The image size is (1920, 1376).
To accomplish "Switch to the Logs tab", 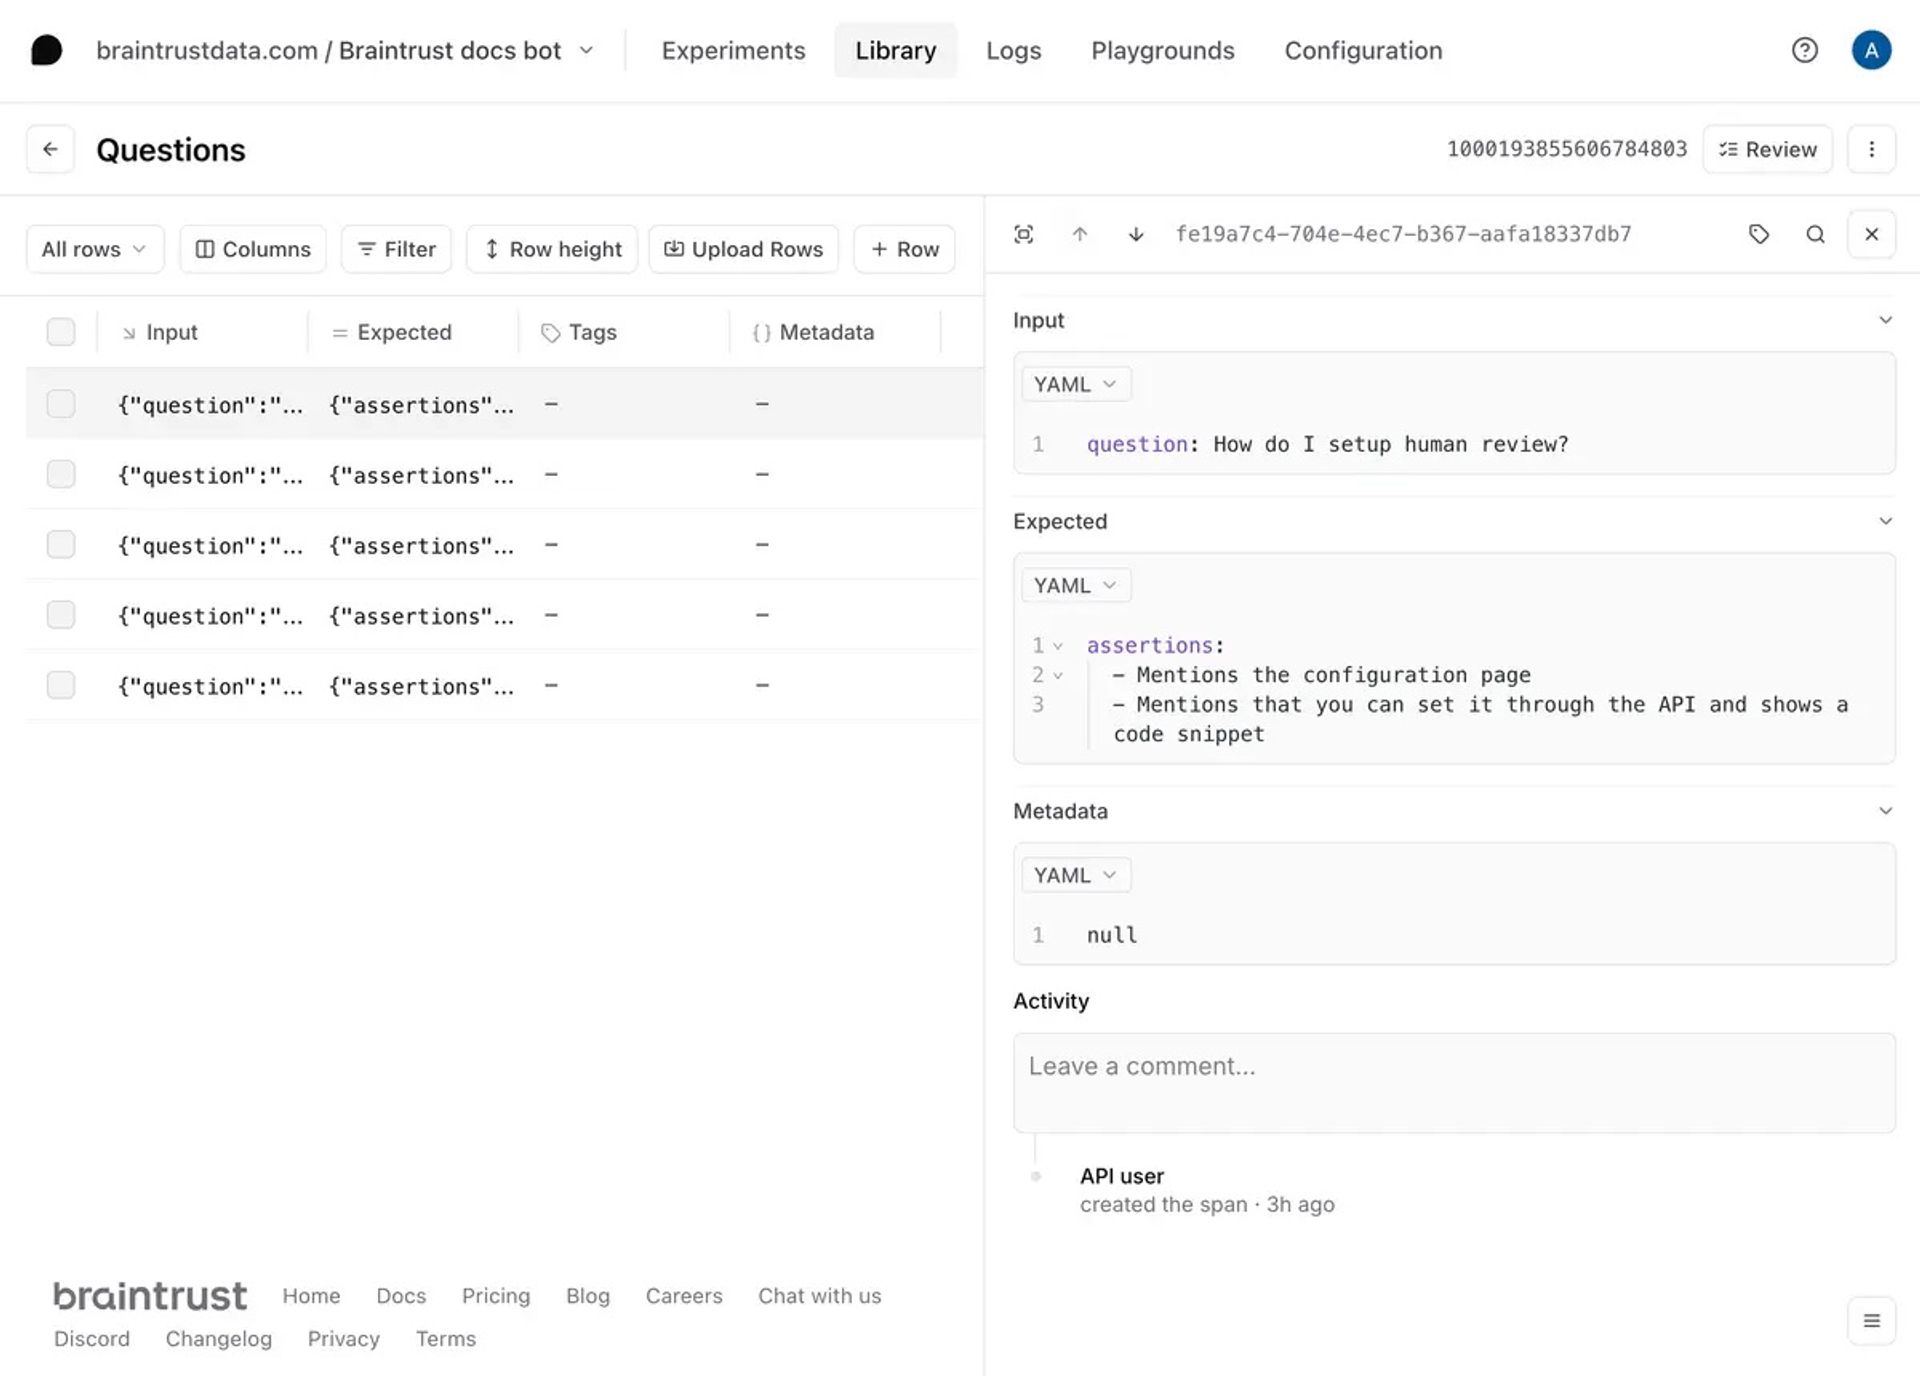I will click(x=1014, y=51).
